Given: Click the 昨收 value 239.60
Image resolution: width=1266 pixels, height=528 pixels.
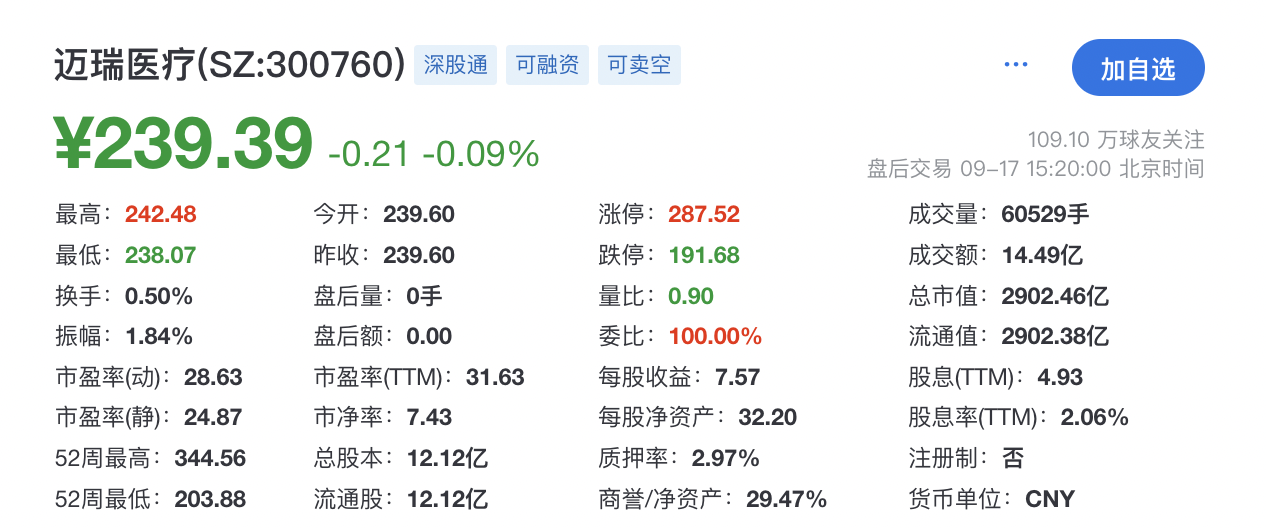Looking at the screenshot, I should 419,255.
